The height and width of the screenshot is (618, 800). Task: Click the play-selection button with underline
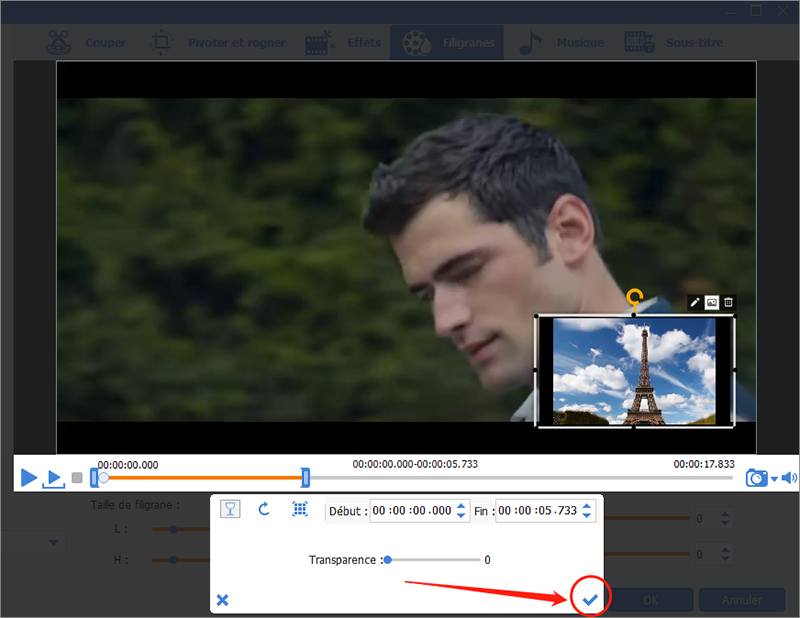54,479
